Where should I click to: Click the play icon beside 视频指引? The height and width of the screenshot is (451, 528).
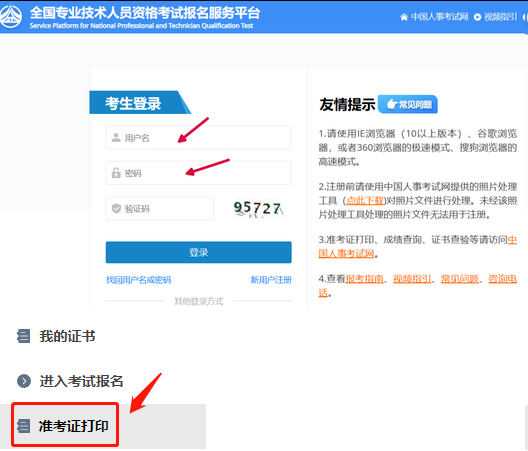[x=477, y=17]
